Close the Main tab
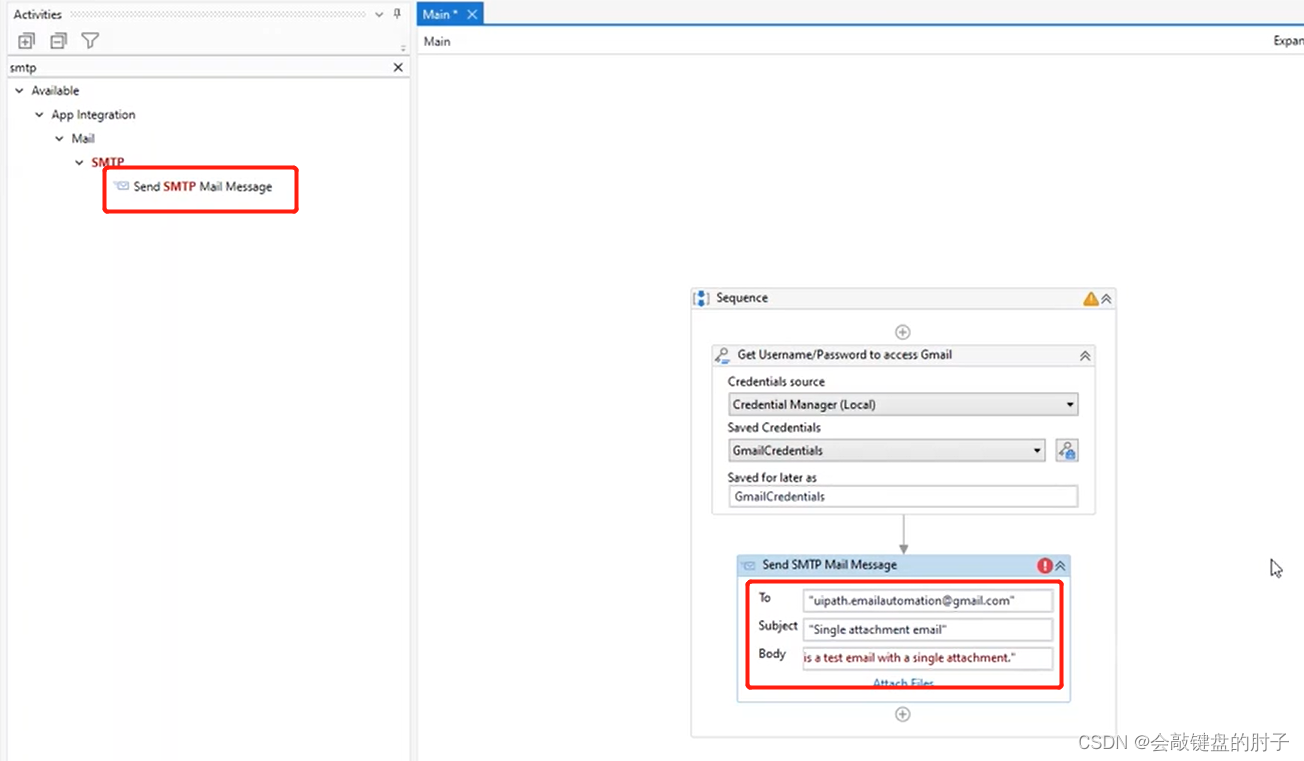The width and height of the screenshot is (1304, 761). tap(472, 14)
